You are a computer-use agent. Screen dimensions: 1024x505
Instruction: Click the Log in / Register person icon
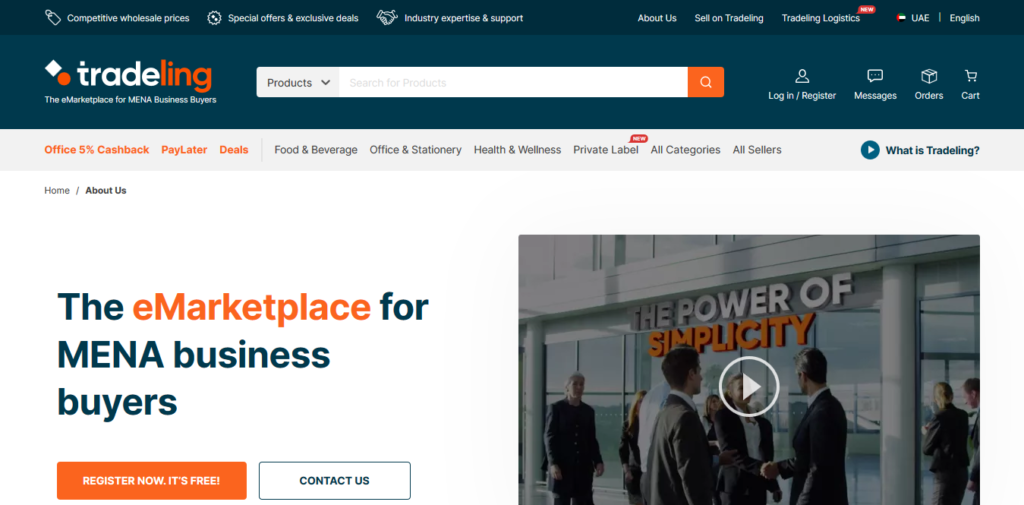[802, 76]
